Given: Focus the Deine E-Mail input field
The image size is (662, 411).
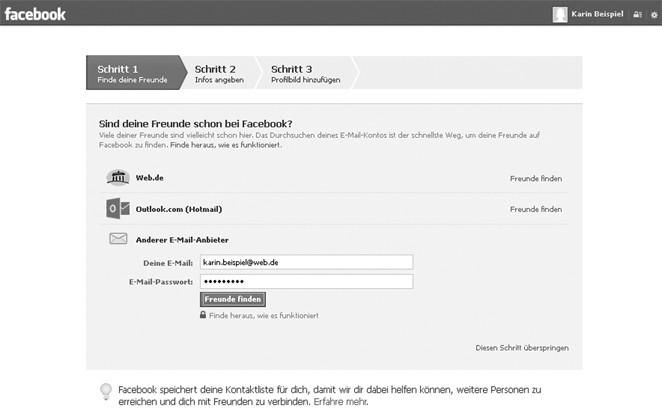Looking at the screenshot, I should (307, 262).
